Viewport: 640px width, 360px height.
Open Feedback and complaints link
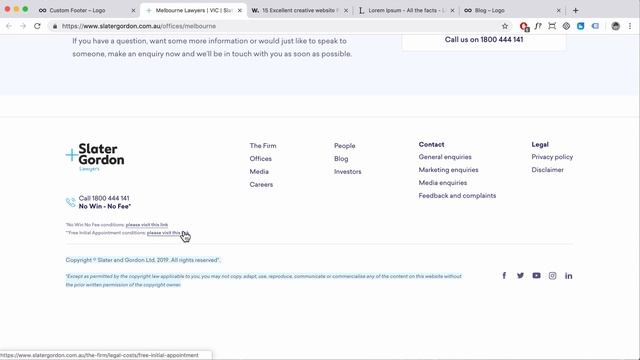pyautogui.click(x=457, y=196)
